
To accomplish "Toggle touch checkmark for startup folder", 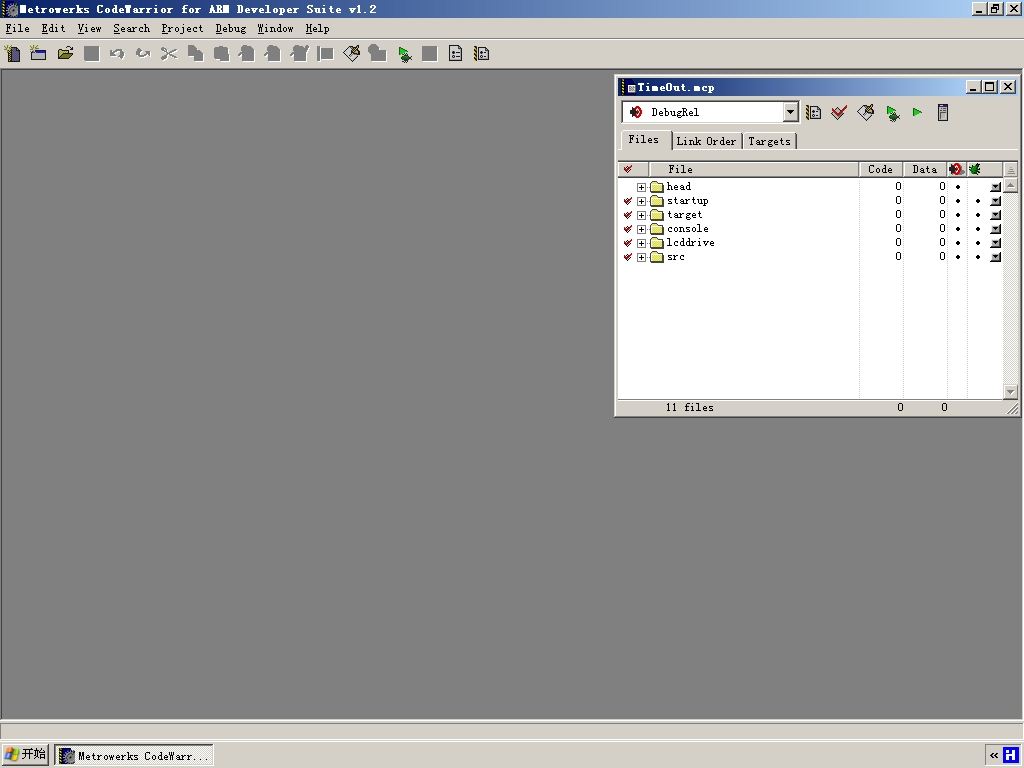I will [628, 201].
